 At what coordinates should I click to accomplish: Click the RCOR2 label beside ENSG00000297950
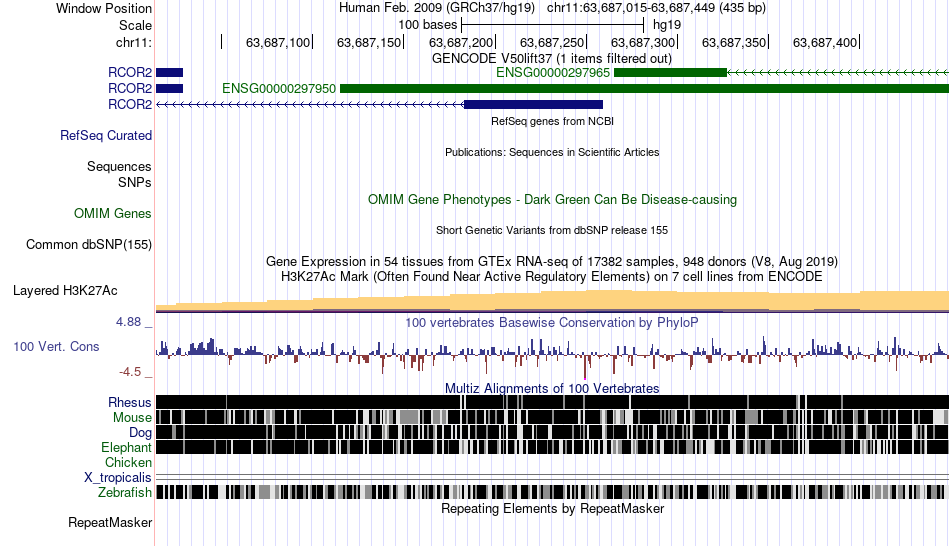(130, 88)
